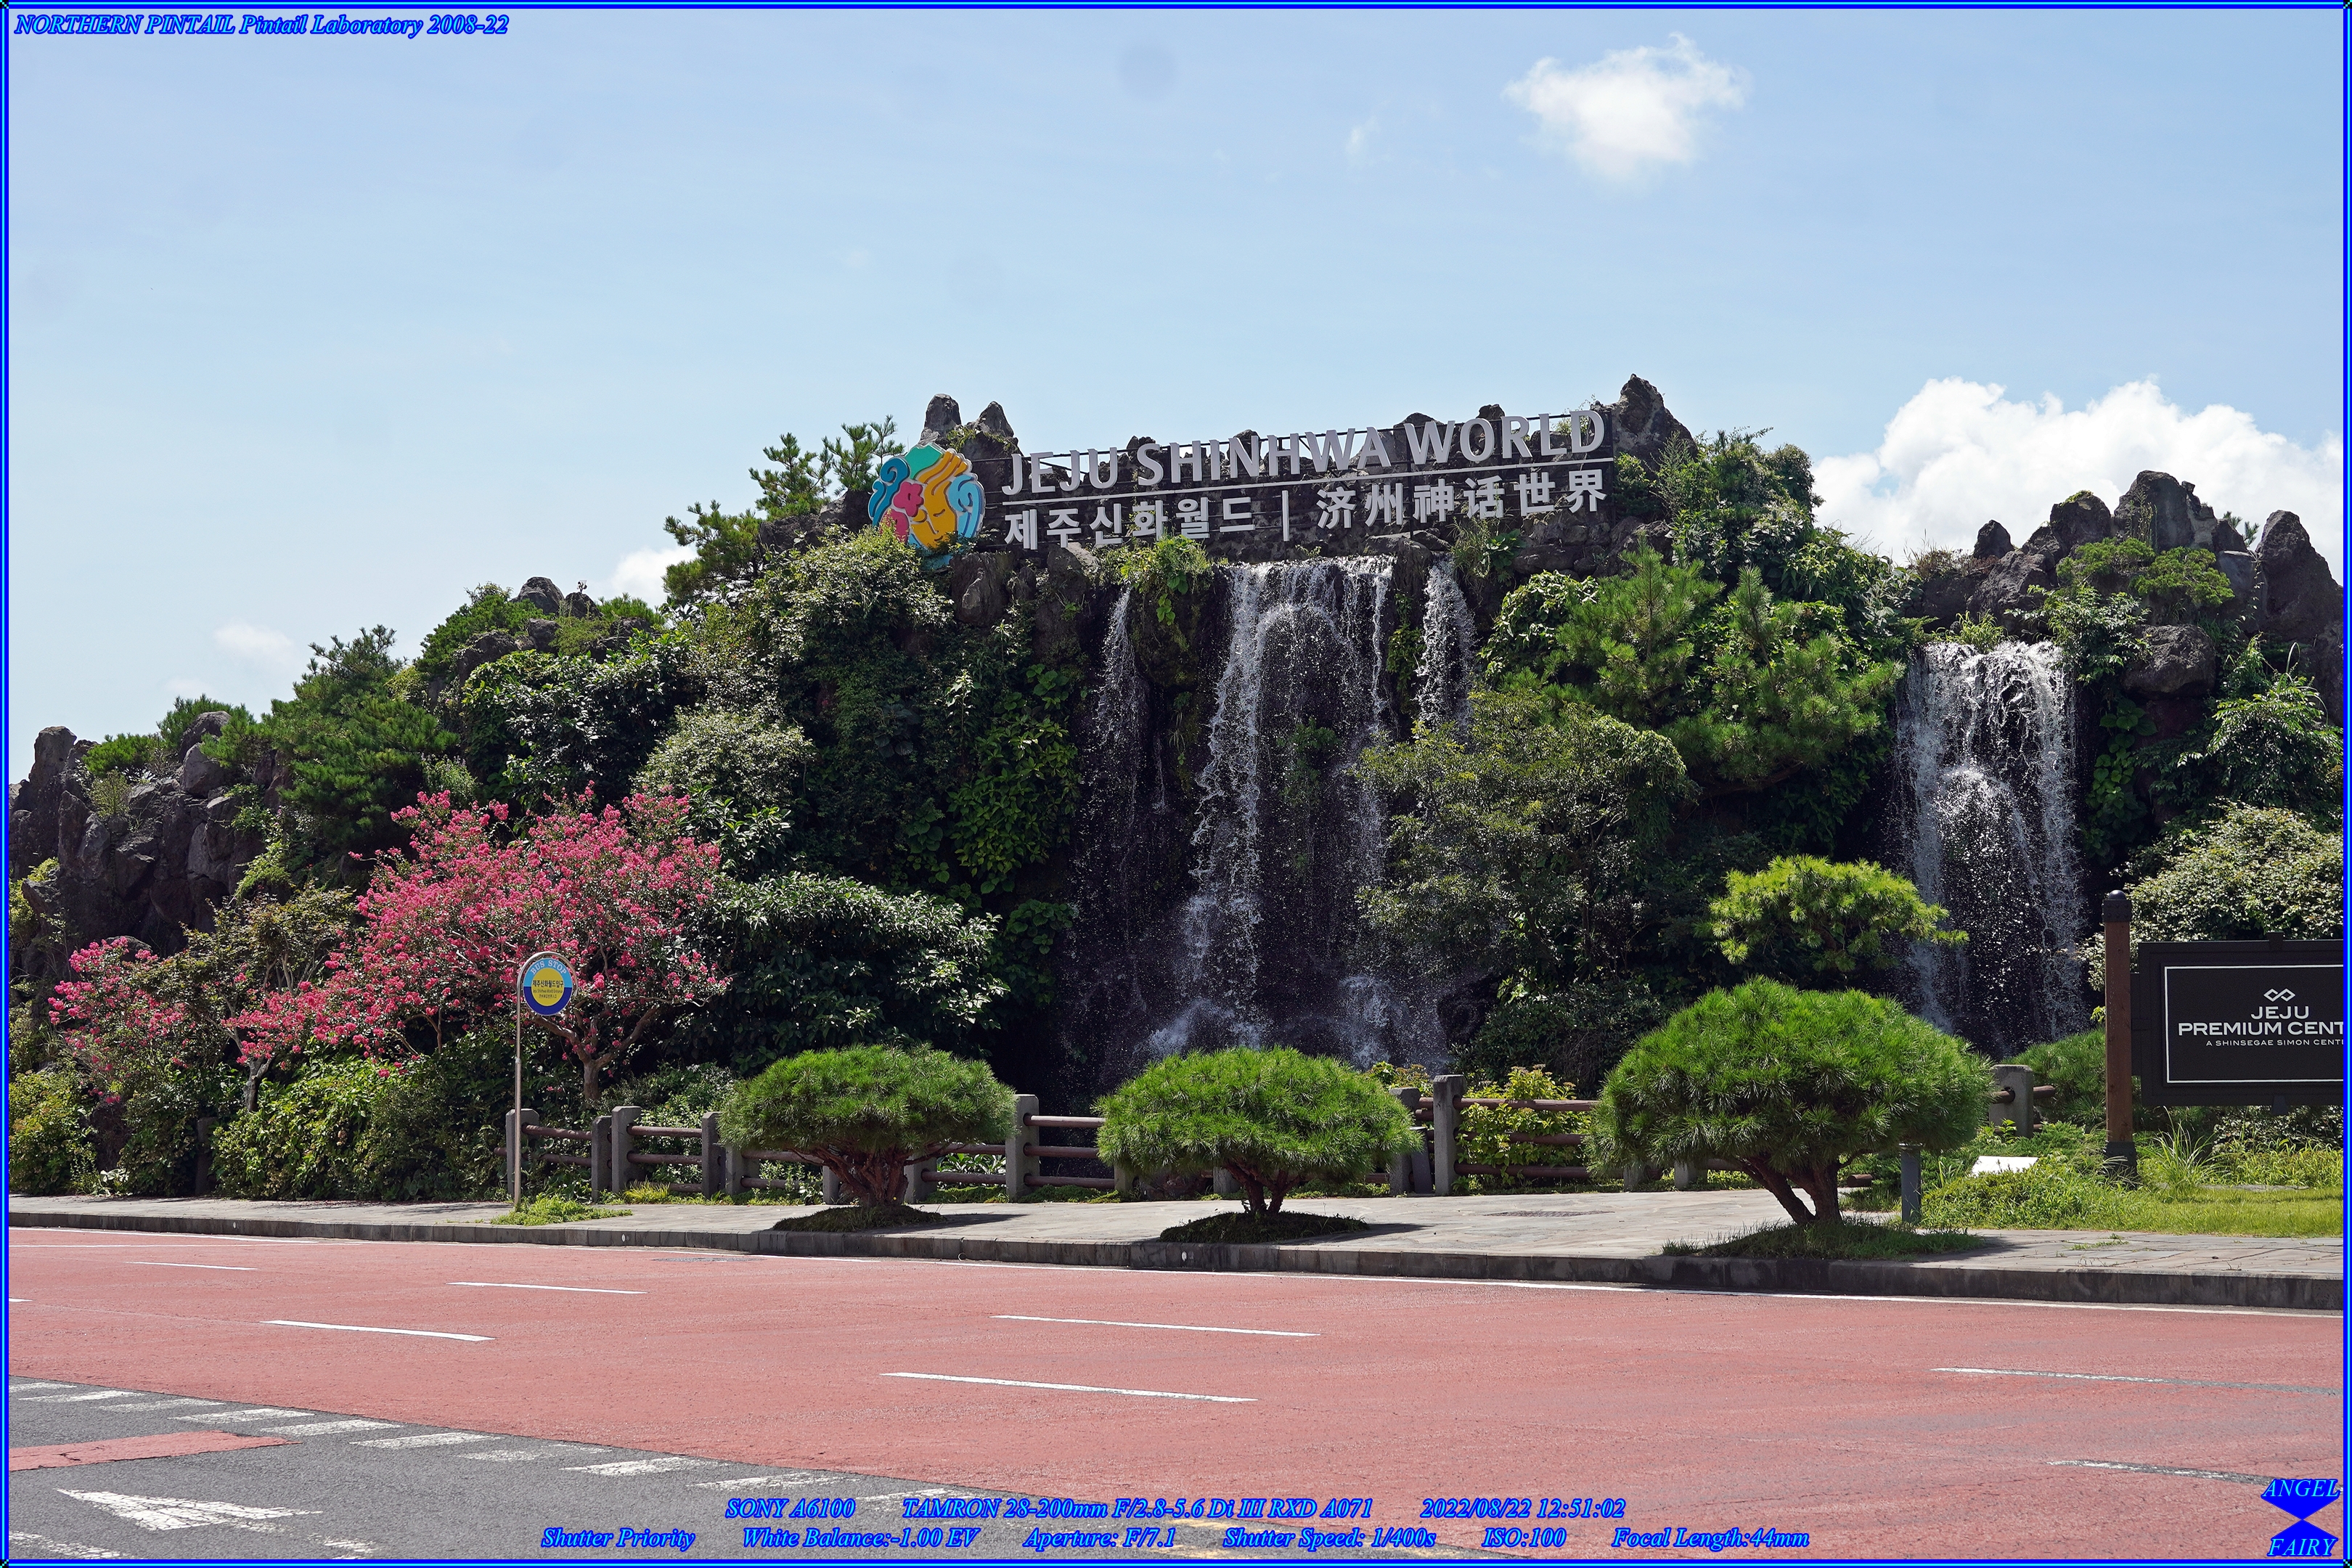This screenshot has width=2352, height=1568.
Task: Click the 'TAMRON 28-200mm' lens caption
Action: (x=1137, y=1508)
